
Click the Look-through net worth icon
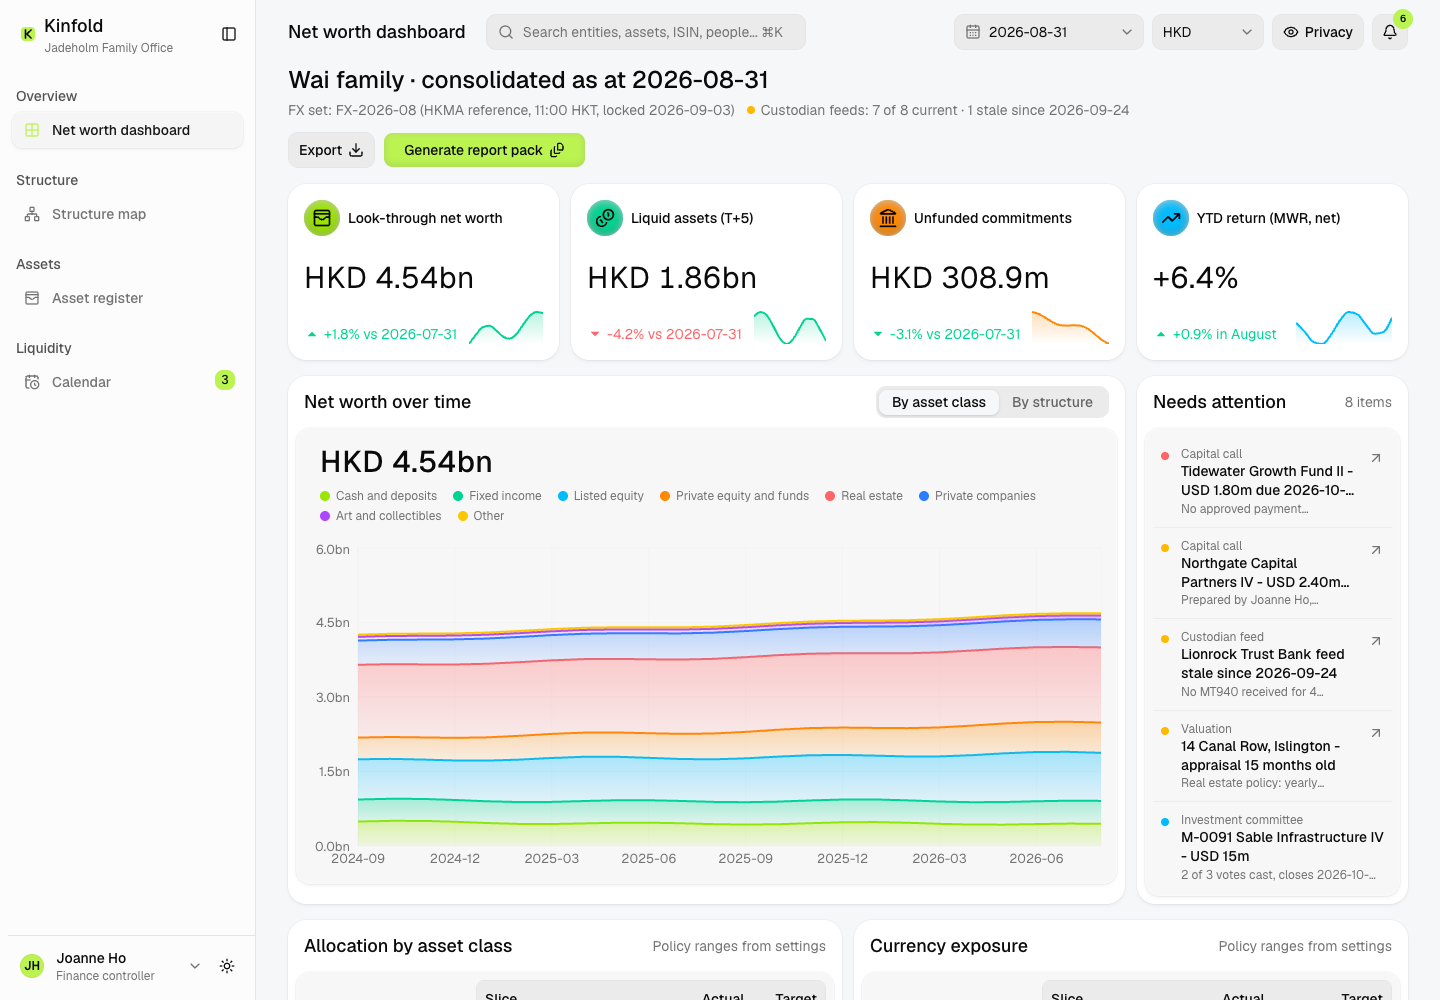coord(322,218)
